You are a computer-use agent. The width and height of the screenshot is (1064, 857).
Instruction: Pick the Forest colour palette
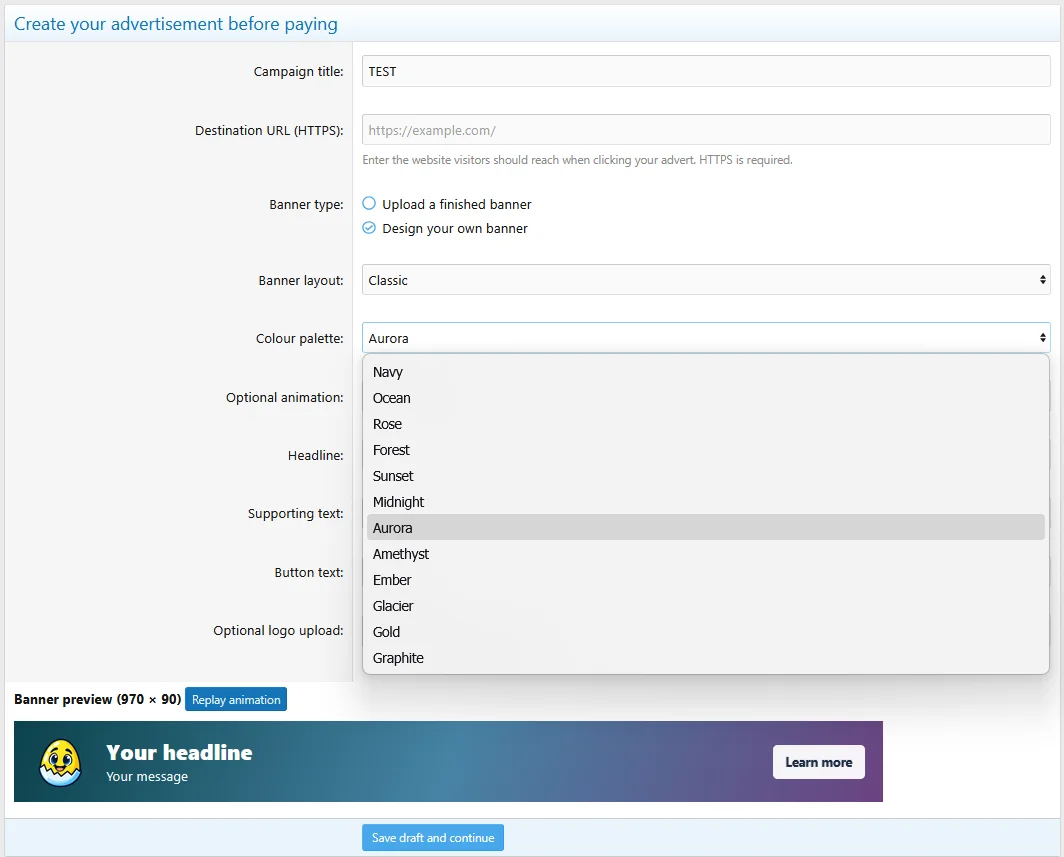click(x=706, y=450)
